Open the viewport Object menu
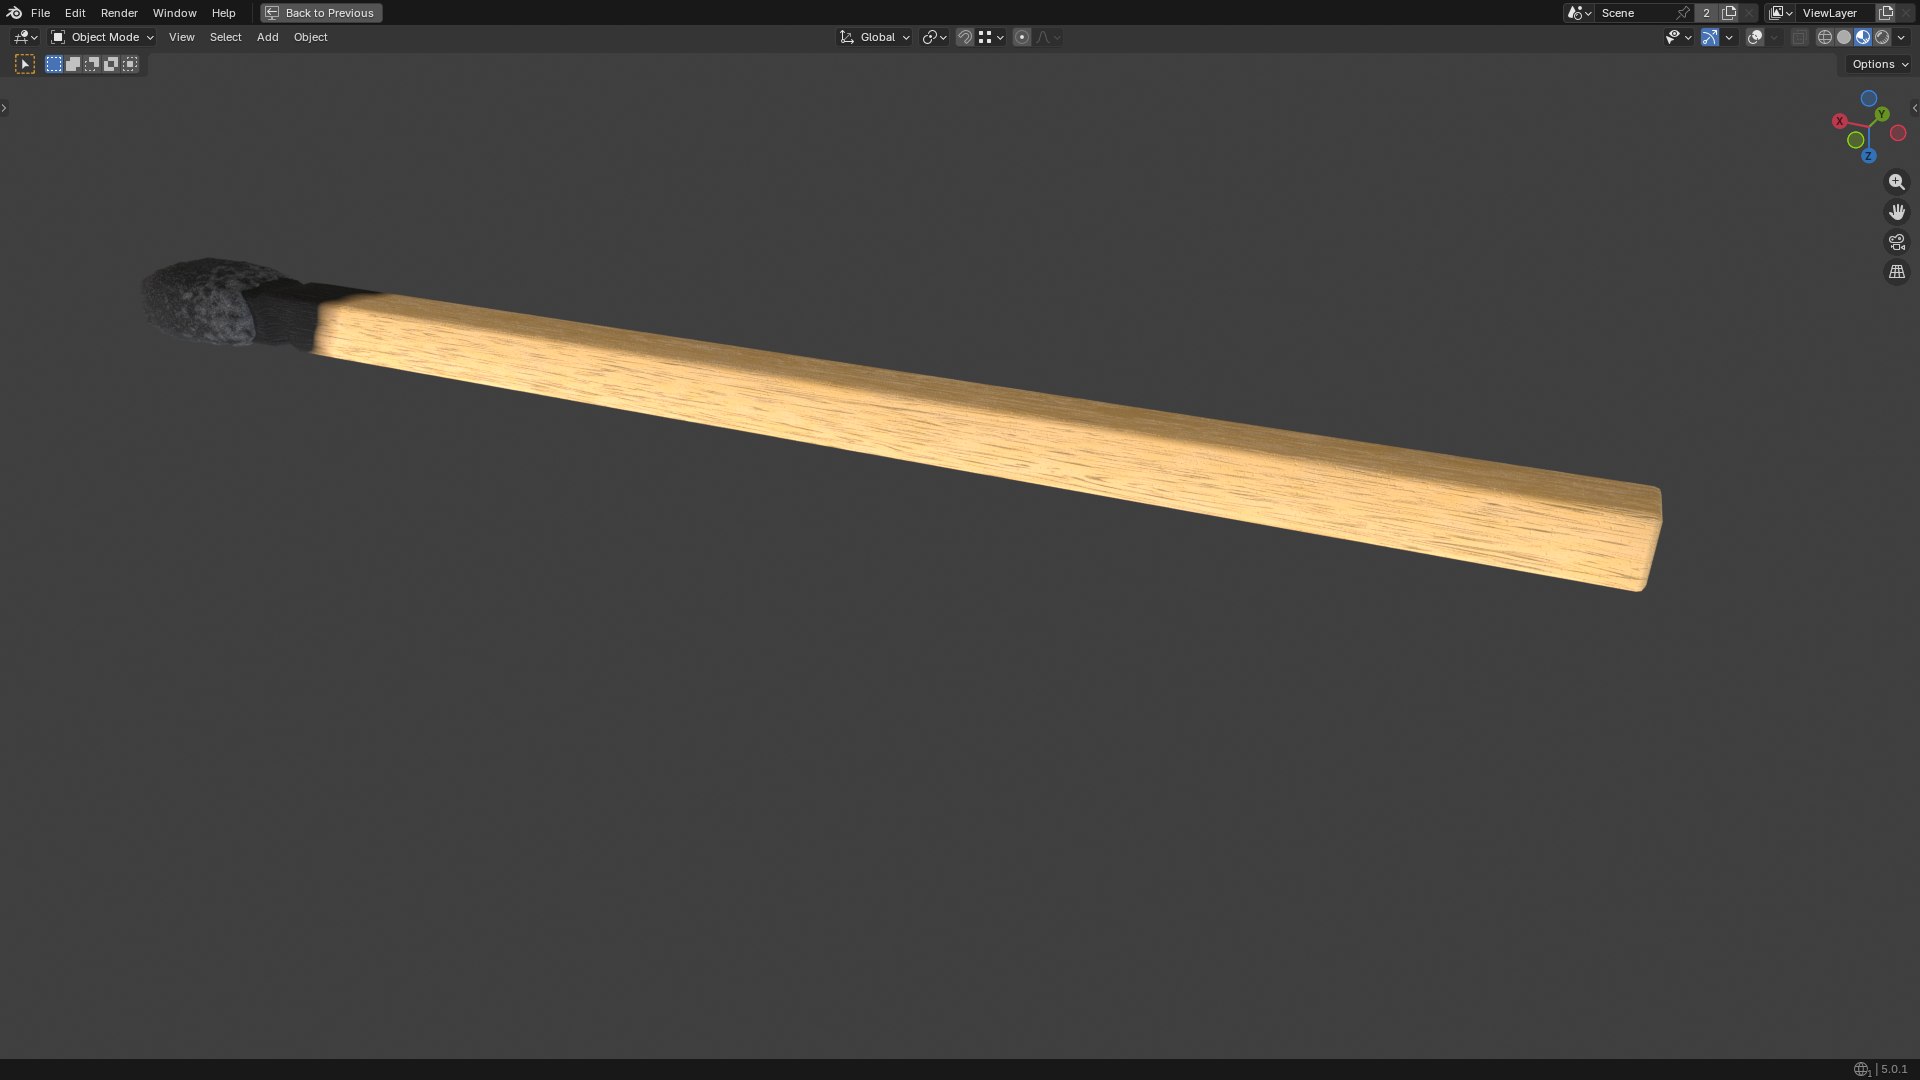Viewport: 1920px width, 1080px height. point(310,37)
